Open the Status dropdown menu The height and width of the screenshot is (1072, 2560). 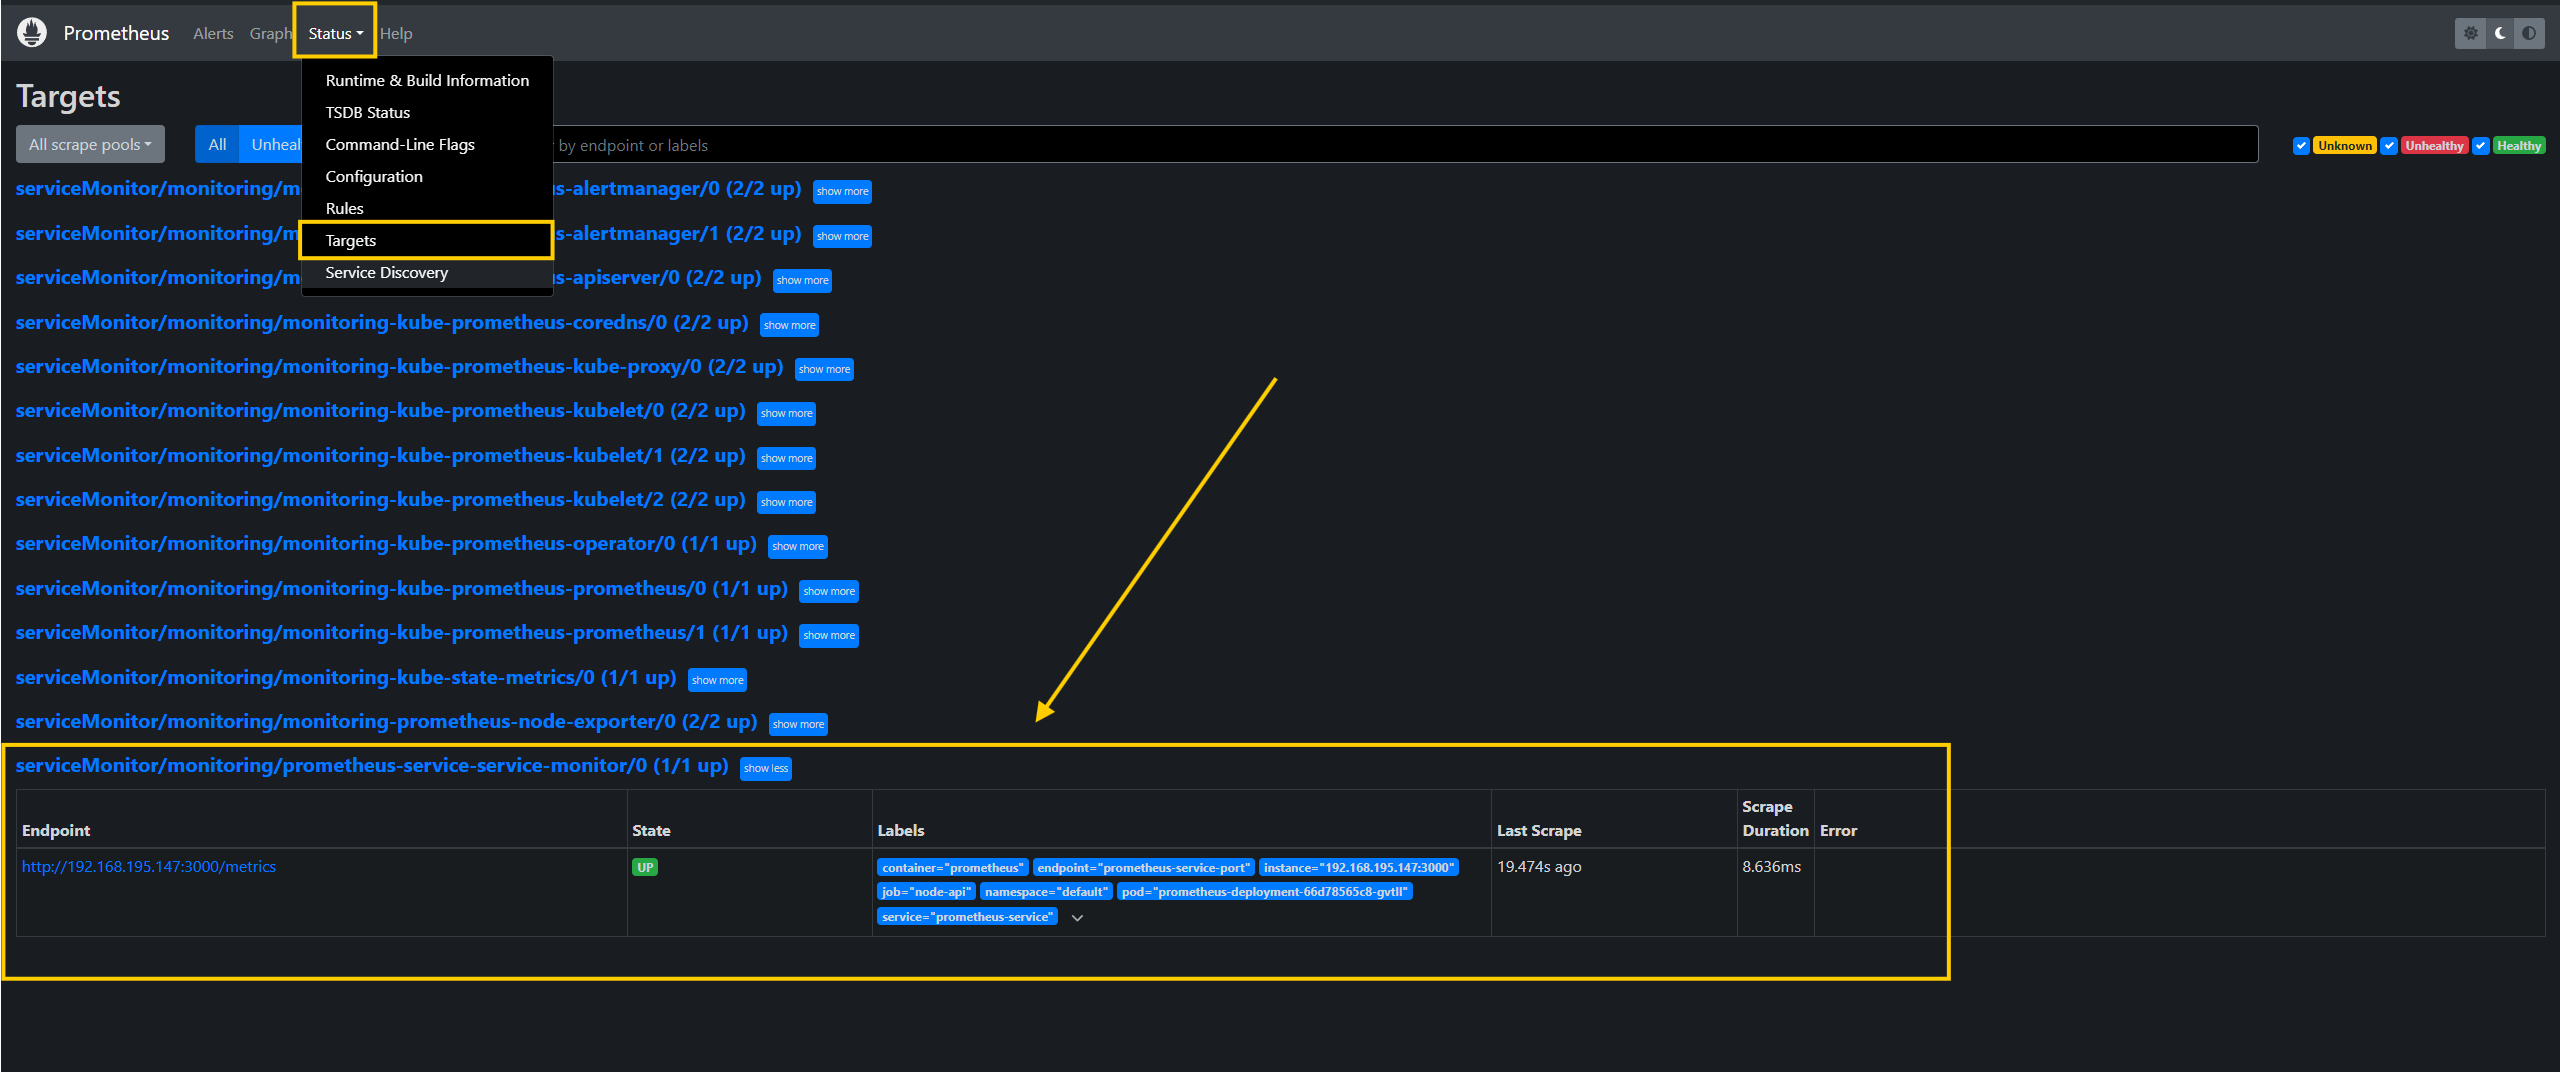[335, 33]
